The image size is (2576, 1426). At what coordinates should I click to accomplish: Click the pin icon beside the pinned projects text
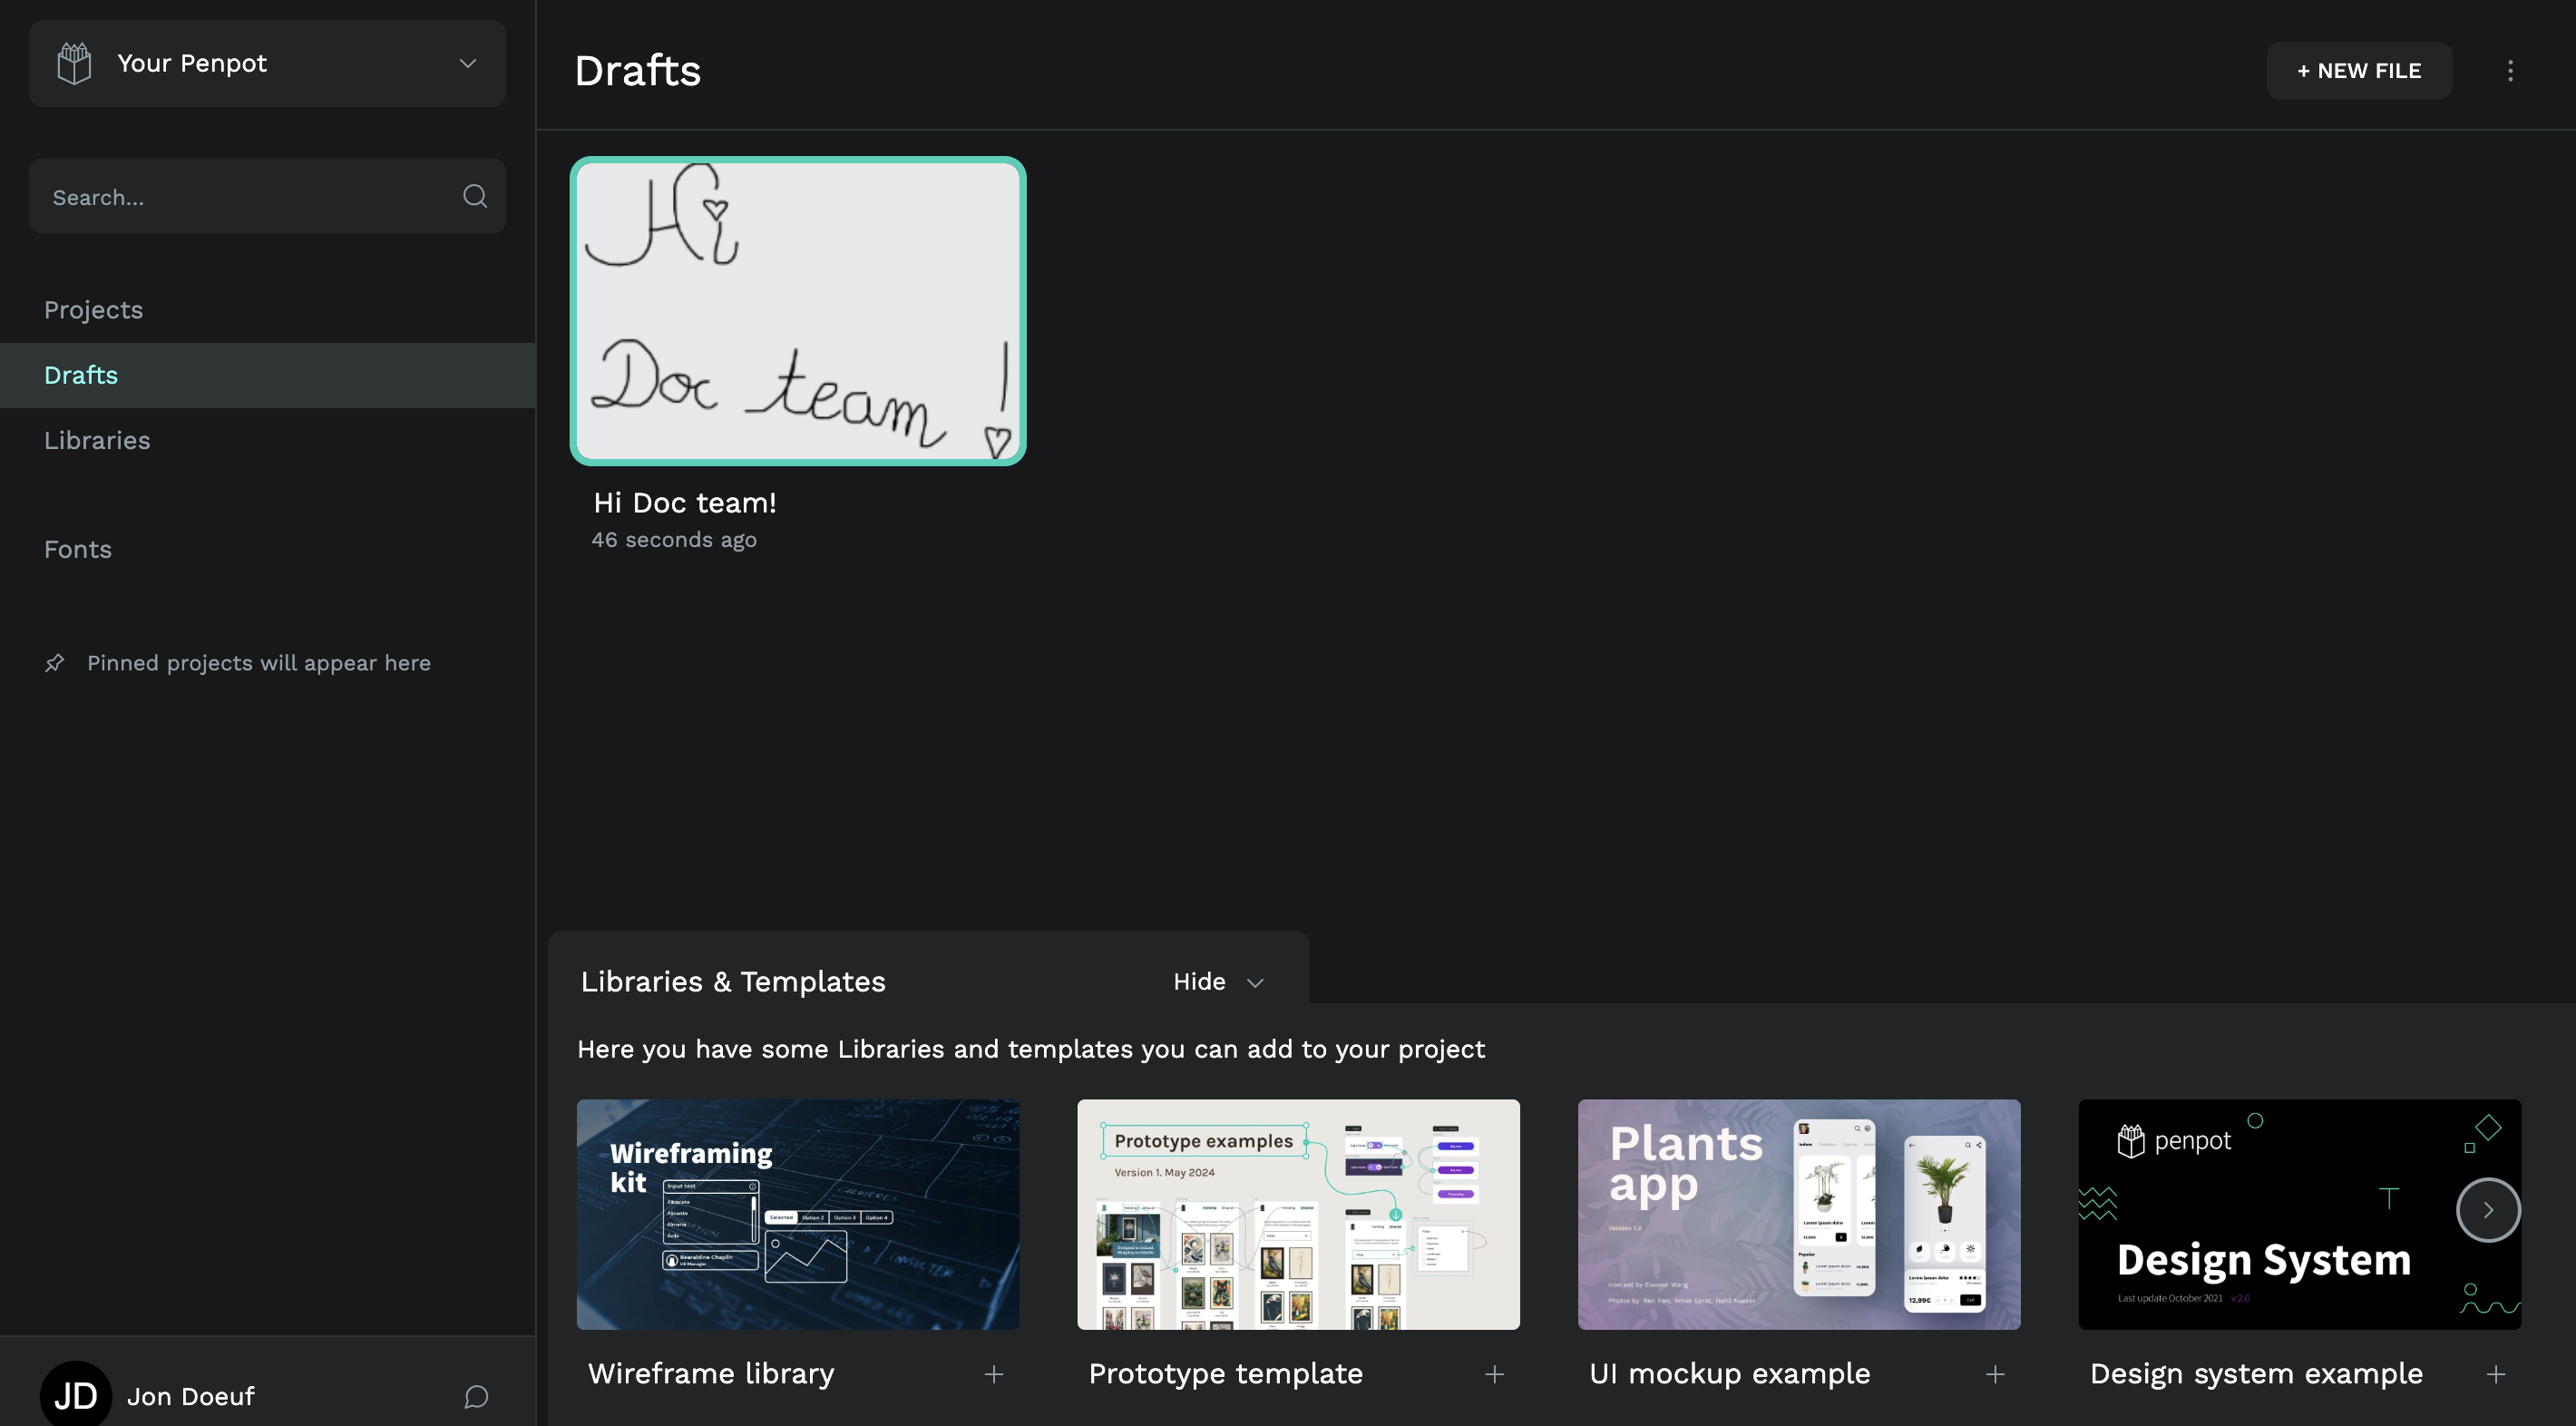[x=55, y=663]
